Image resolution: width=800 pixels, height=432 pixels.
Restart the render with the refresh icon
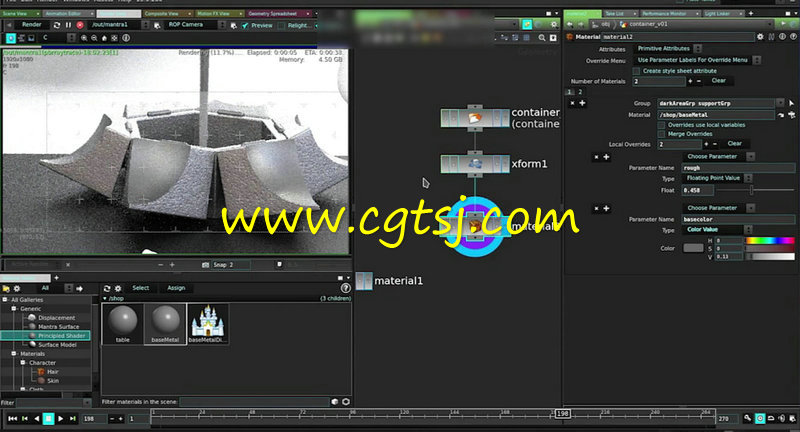coord(57,25)
